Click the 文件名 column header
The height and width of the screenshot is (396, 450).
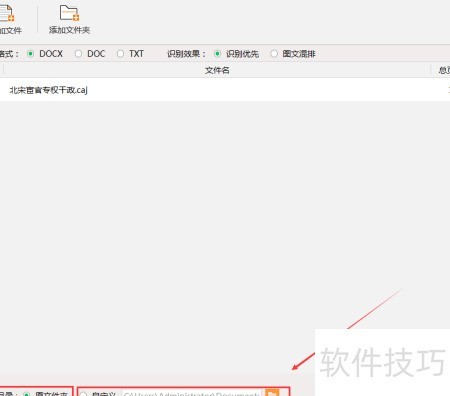pos(217,70)
